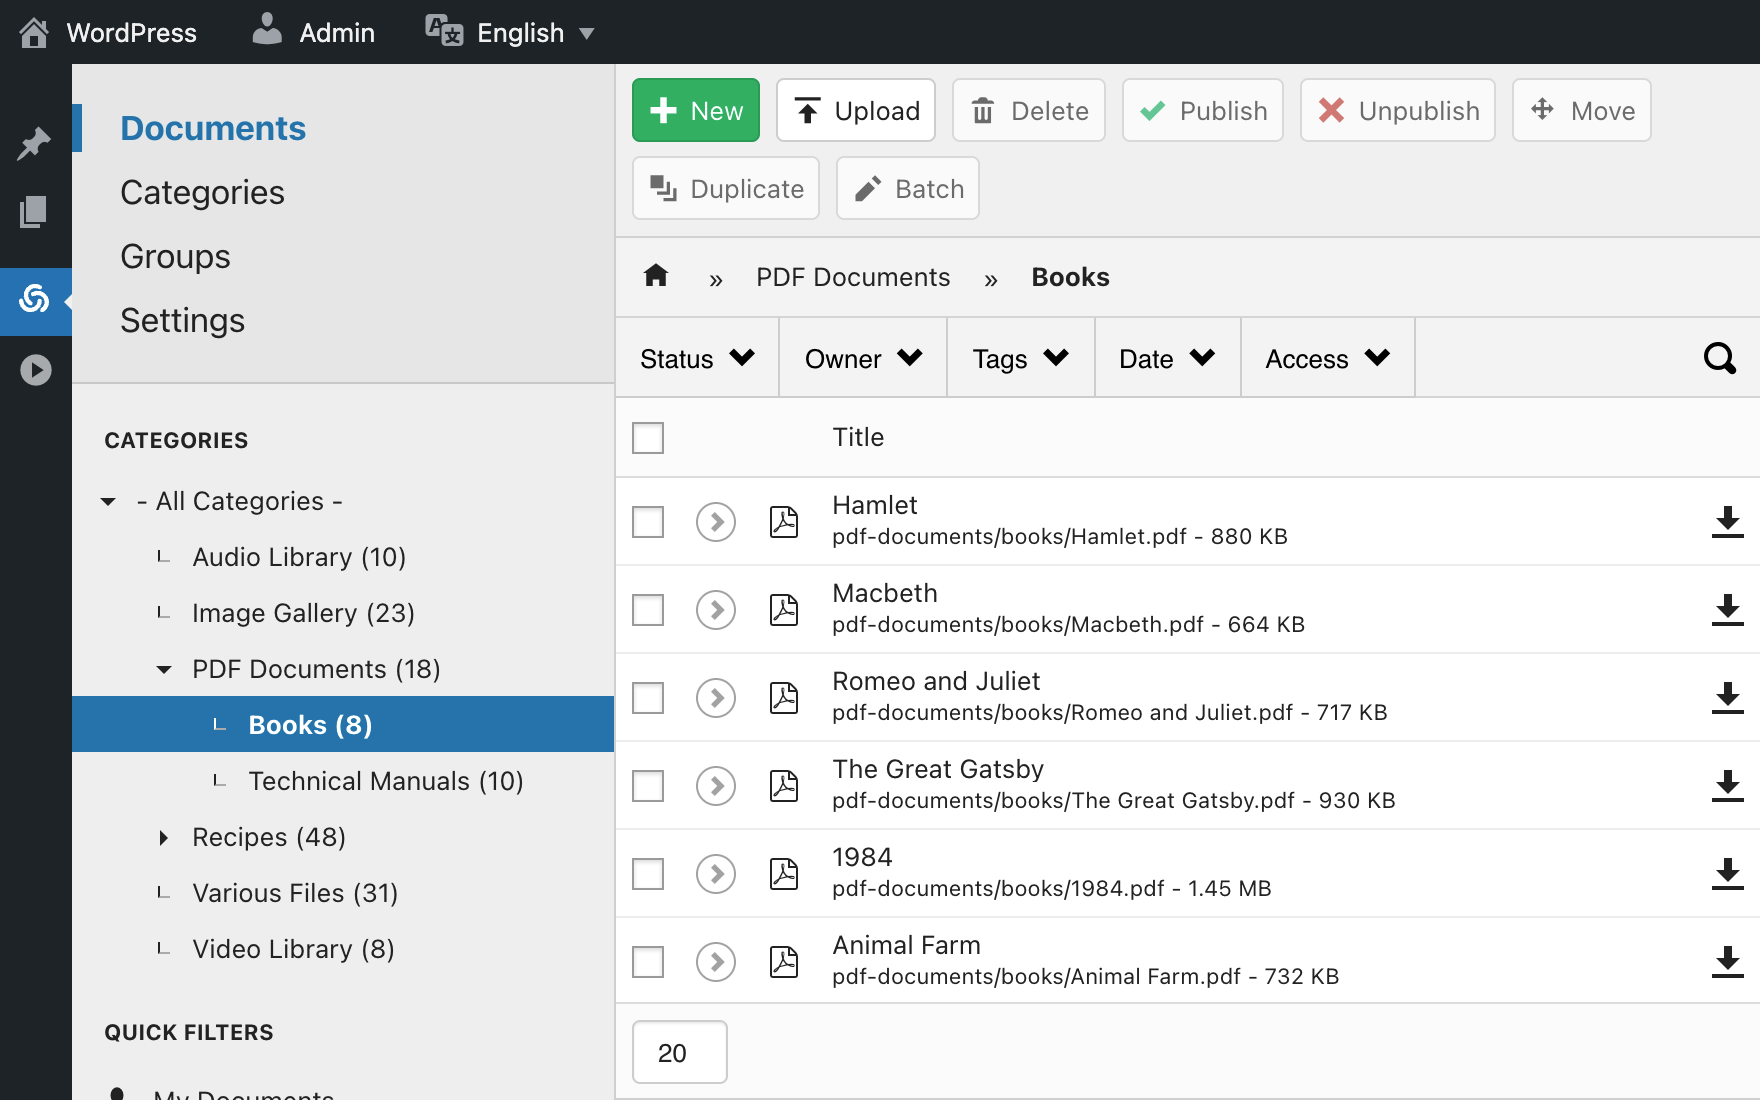Image resolution: width=1760 pixels, height=1100 pixels.
Task: Click the search magnifier icon
Action: tap(1719, 358)
